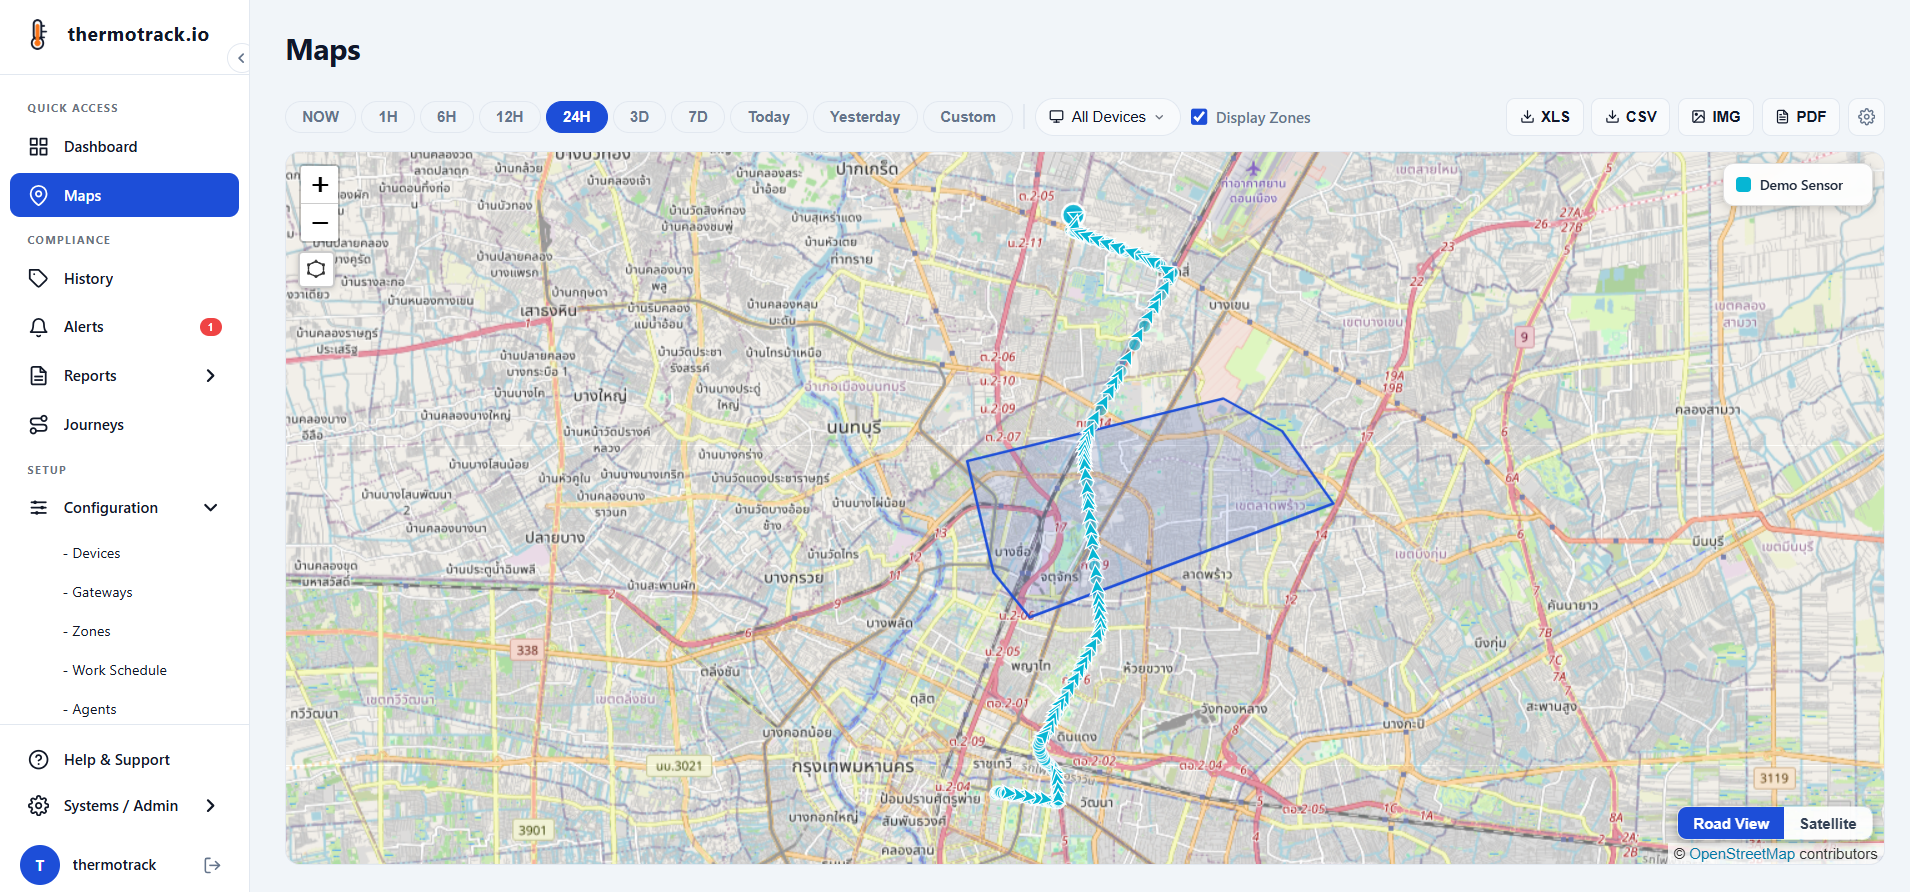Zoom in on the map
Screen dimensions: 1910x892
(x=320, y=184)
